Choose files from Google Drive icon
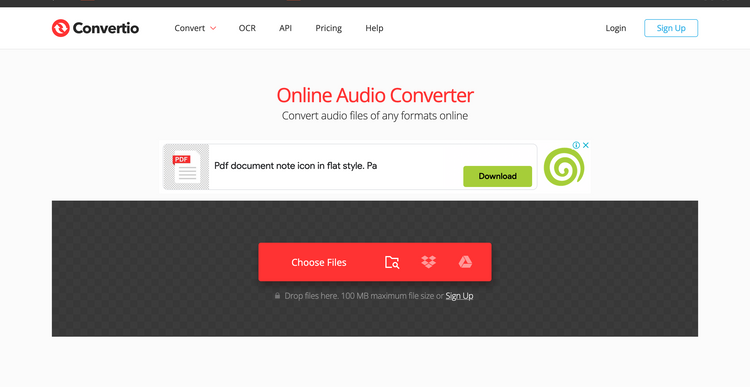Screen dimensions: 750x387 point(465,262)
